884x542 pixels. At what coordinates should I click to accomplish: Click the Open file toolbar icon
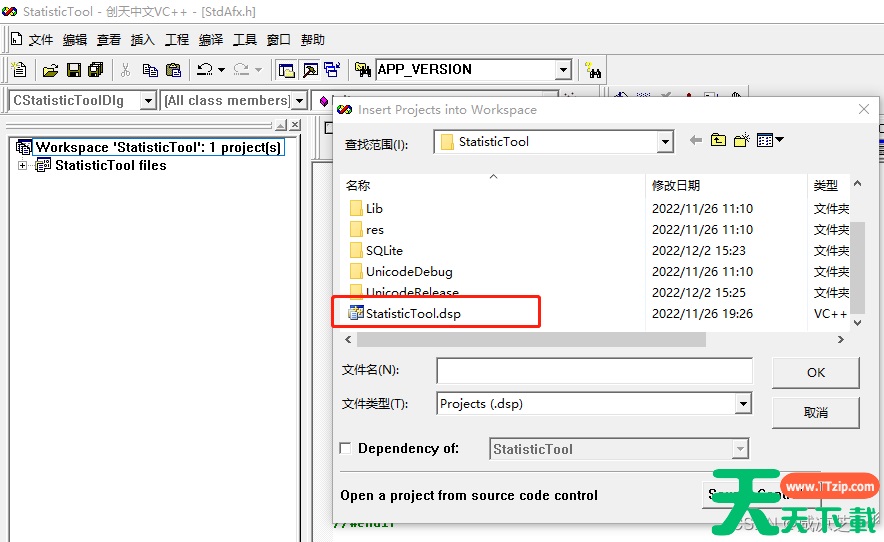tap(50, 70)
